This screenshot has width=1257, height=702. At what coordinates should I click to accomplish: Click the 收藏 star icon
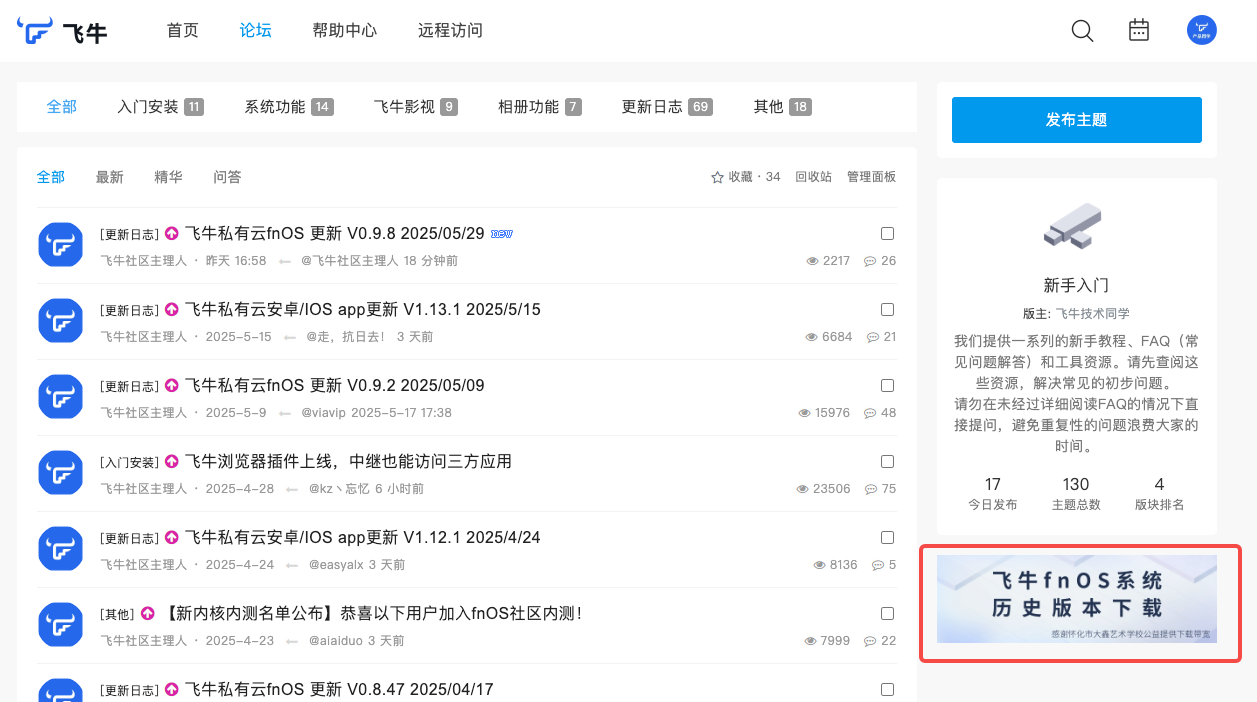click(717, 177)
